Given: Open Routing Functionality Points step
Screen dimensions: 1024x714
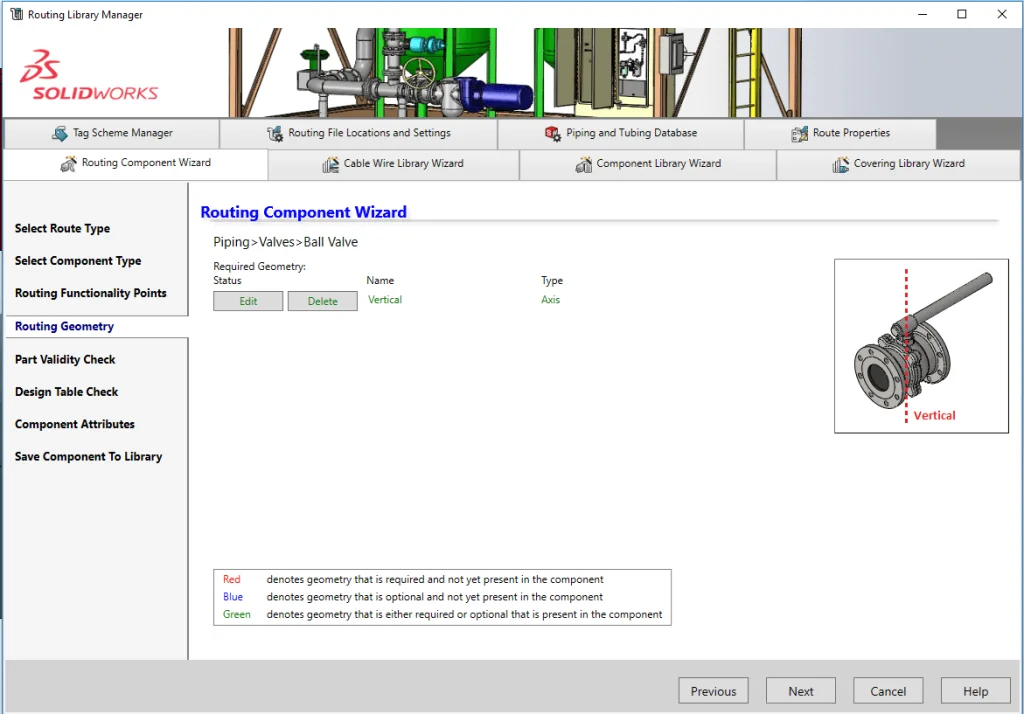Looking at the screenshot, I should click(x=90, y=293).
